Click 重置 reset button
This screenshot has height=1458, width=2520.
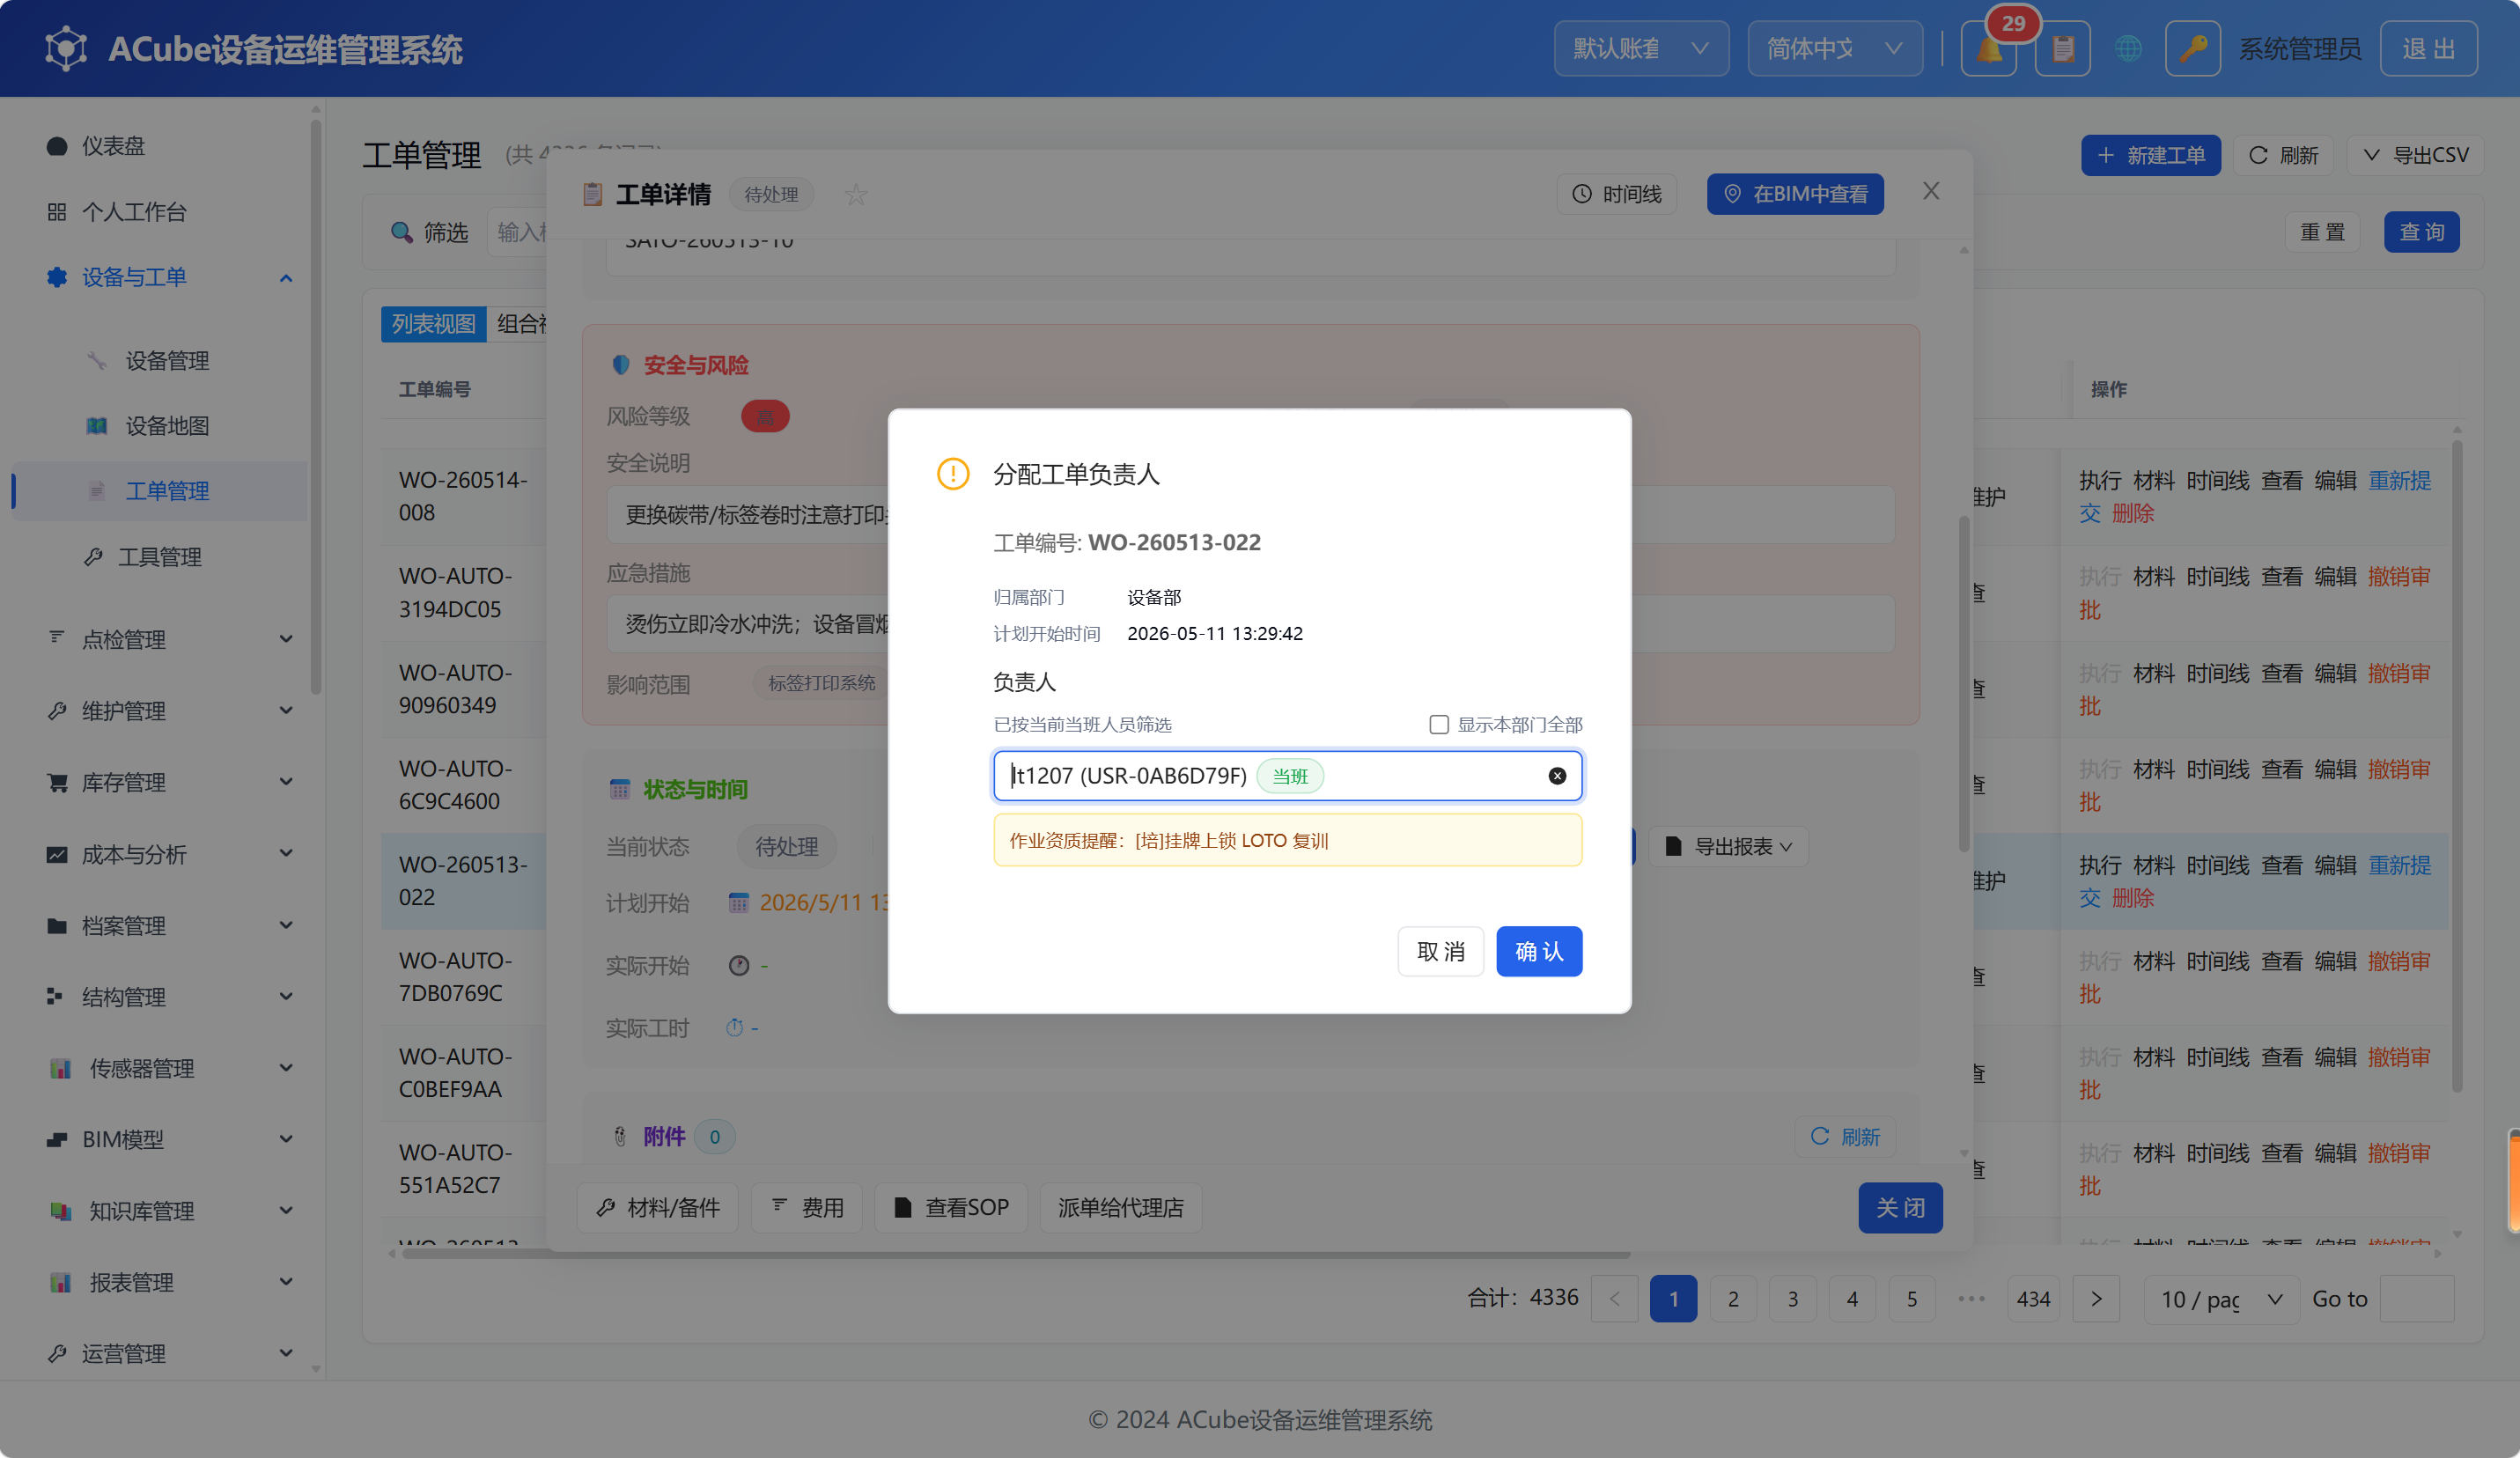[2322, 232]
